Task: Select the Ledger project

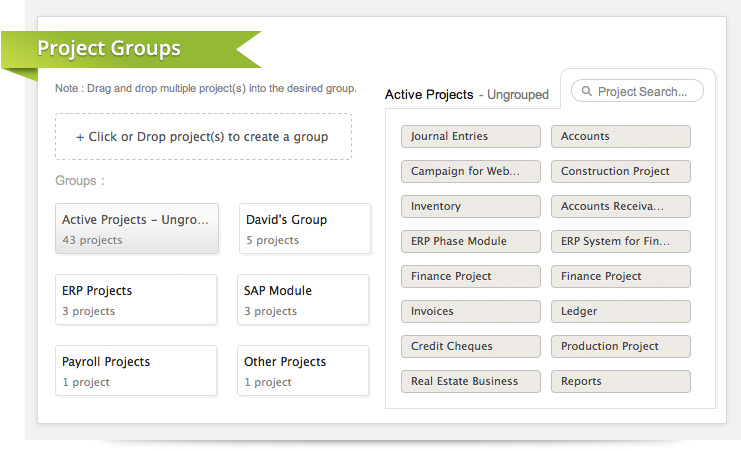Action: tap(620, 311)
